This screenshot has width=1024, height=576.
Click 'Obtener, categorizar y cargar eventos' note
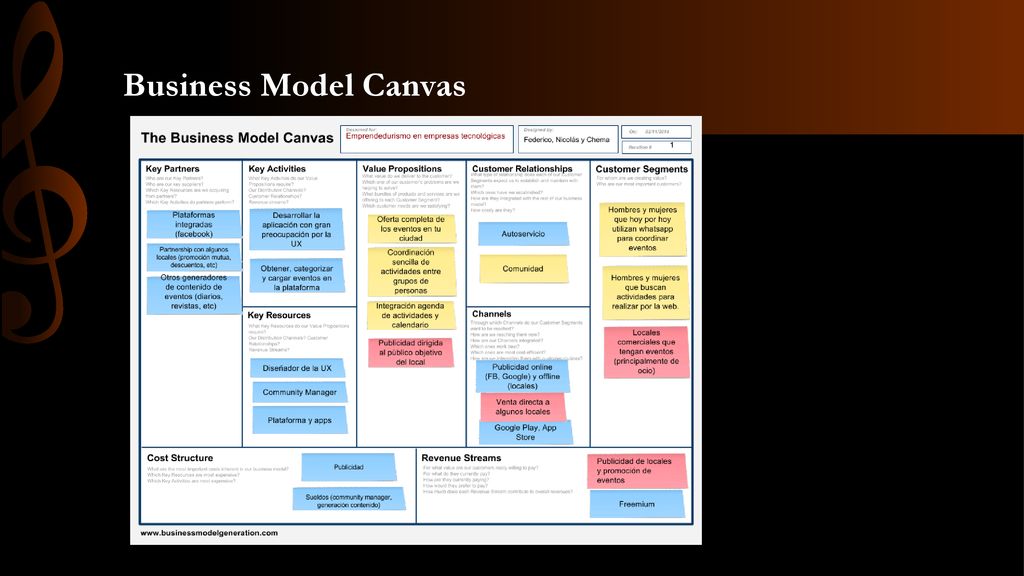click(x=296, y=277)
